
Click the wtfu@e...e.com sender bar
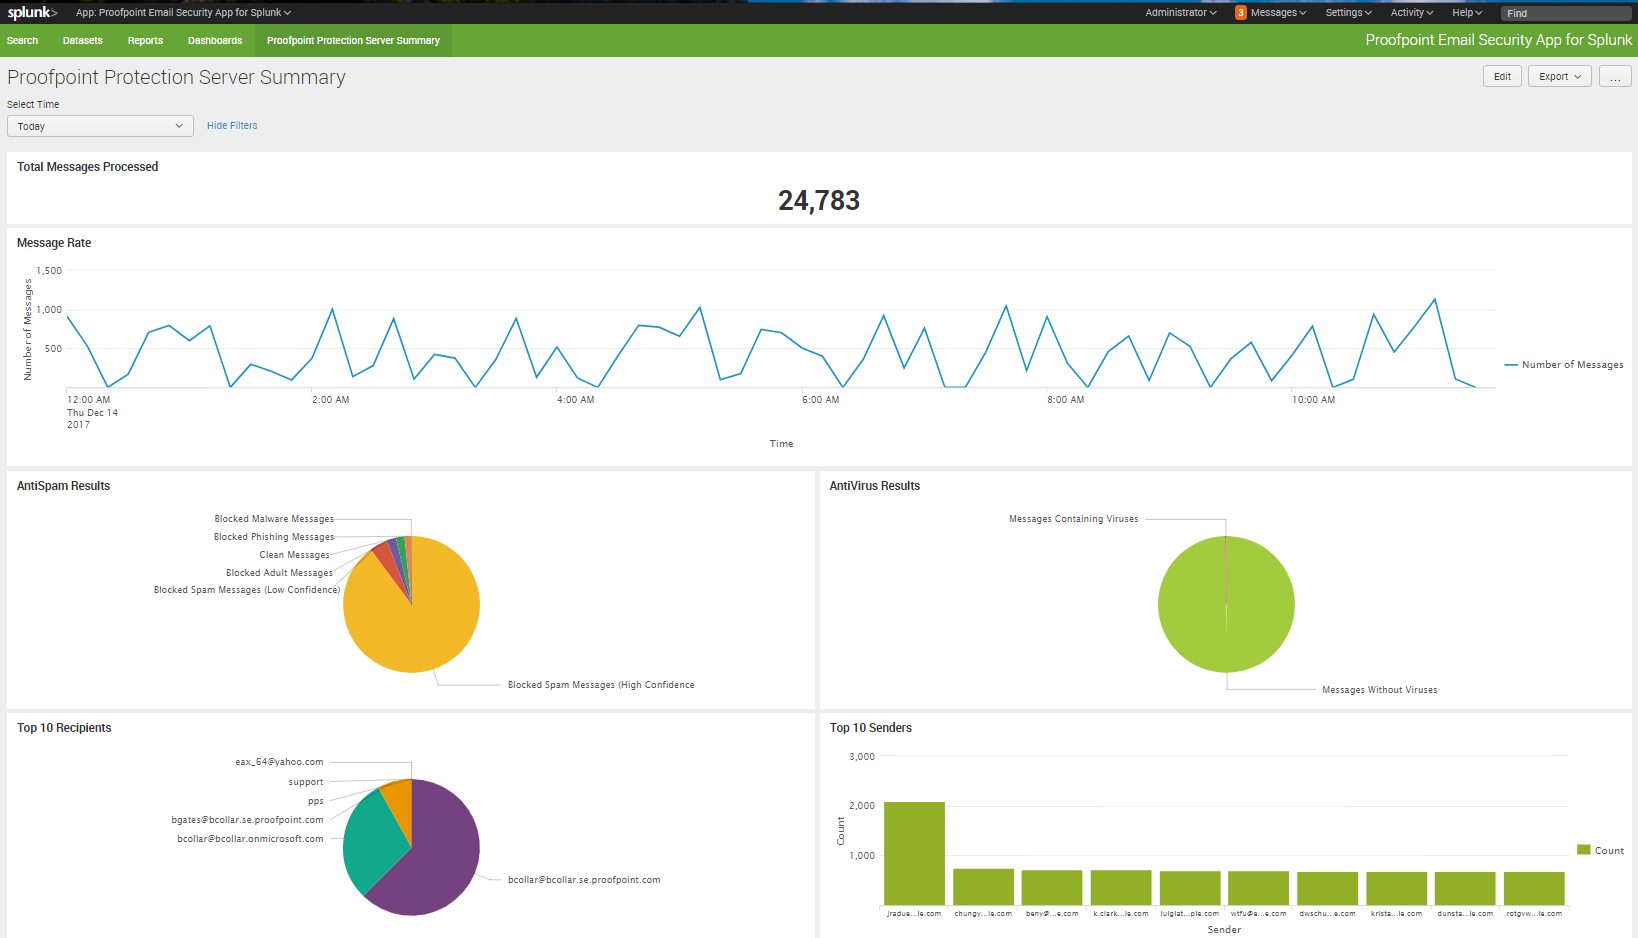point(1258,888)
